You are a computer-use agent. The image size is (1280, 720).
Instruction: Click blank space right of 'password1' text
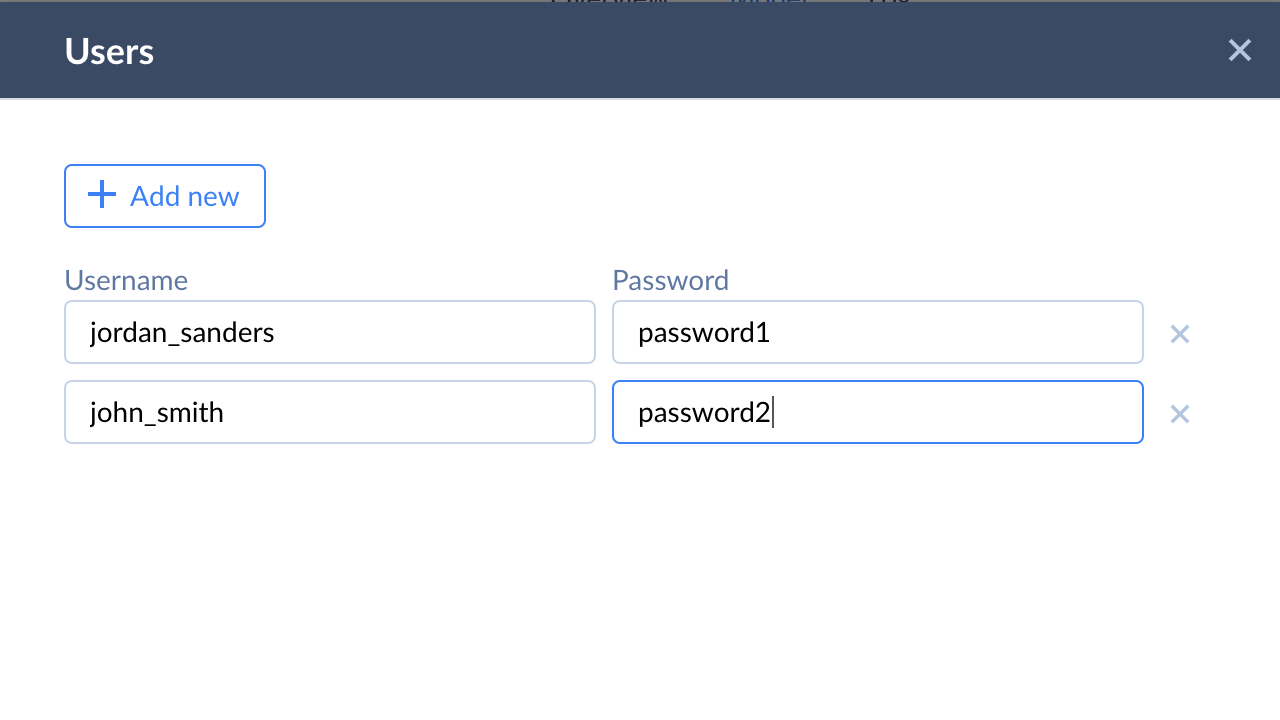[960, 332]
